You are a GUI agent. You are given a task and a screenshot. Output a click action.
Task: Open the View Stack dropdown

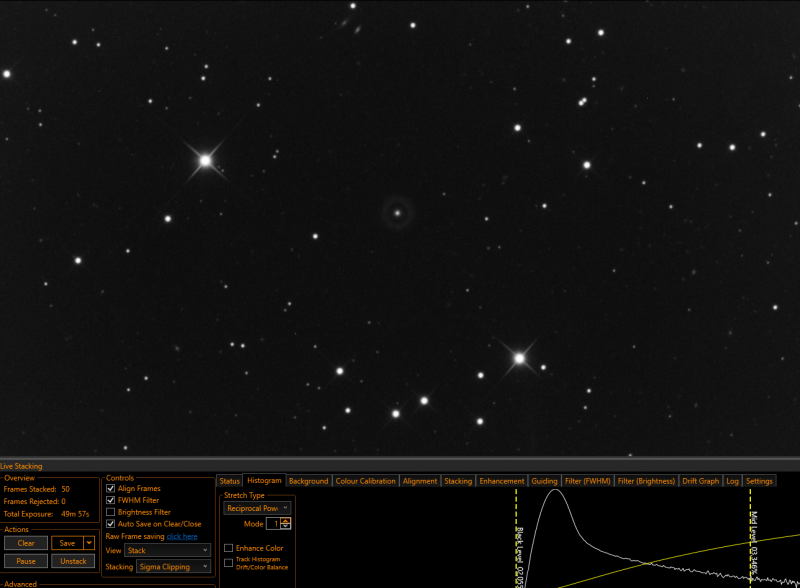coord(167,550)
